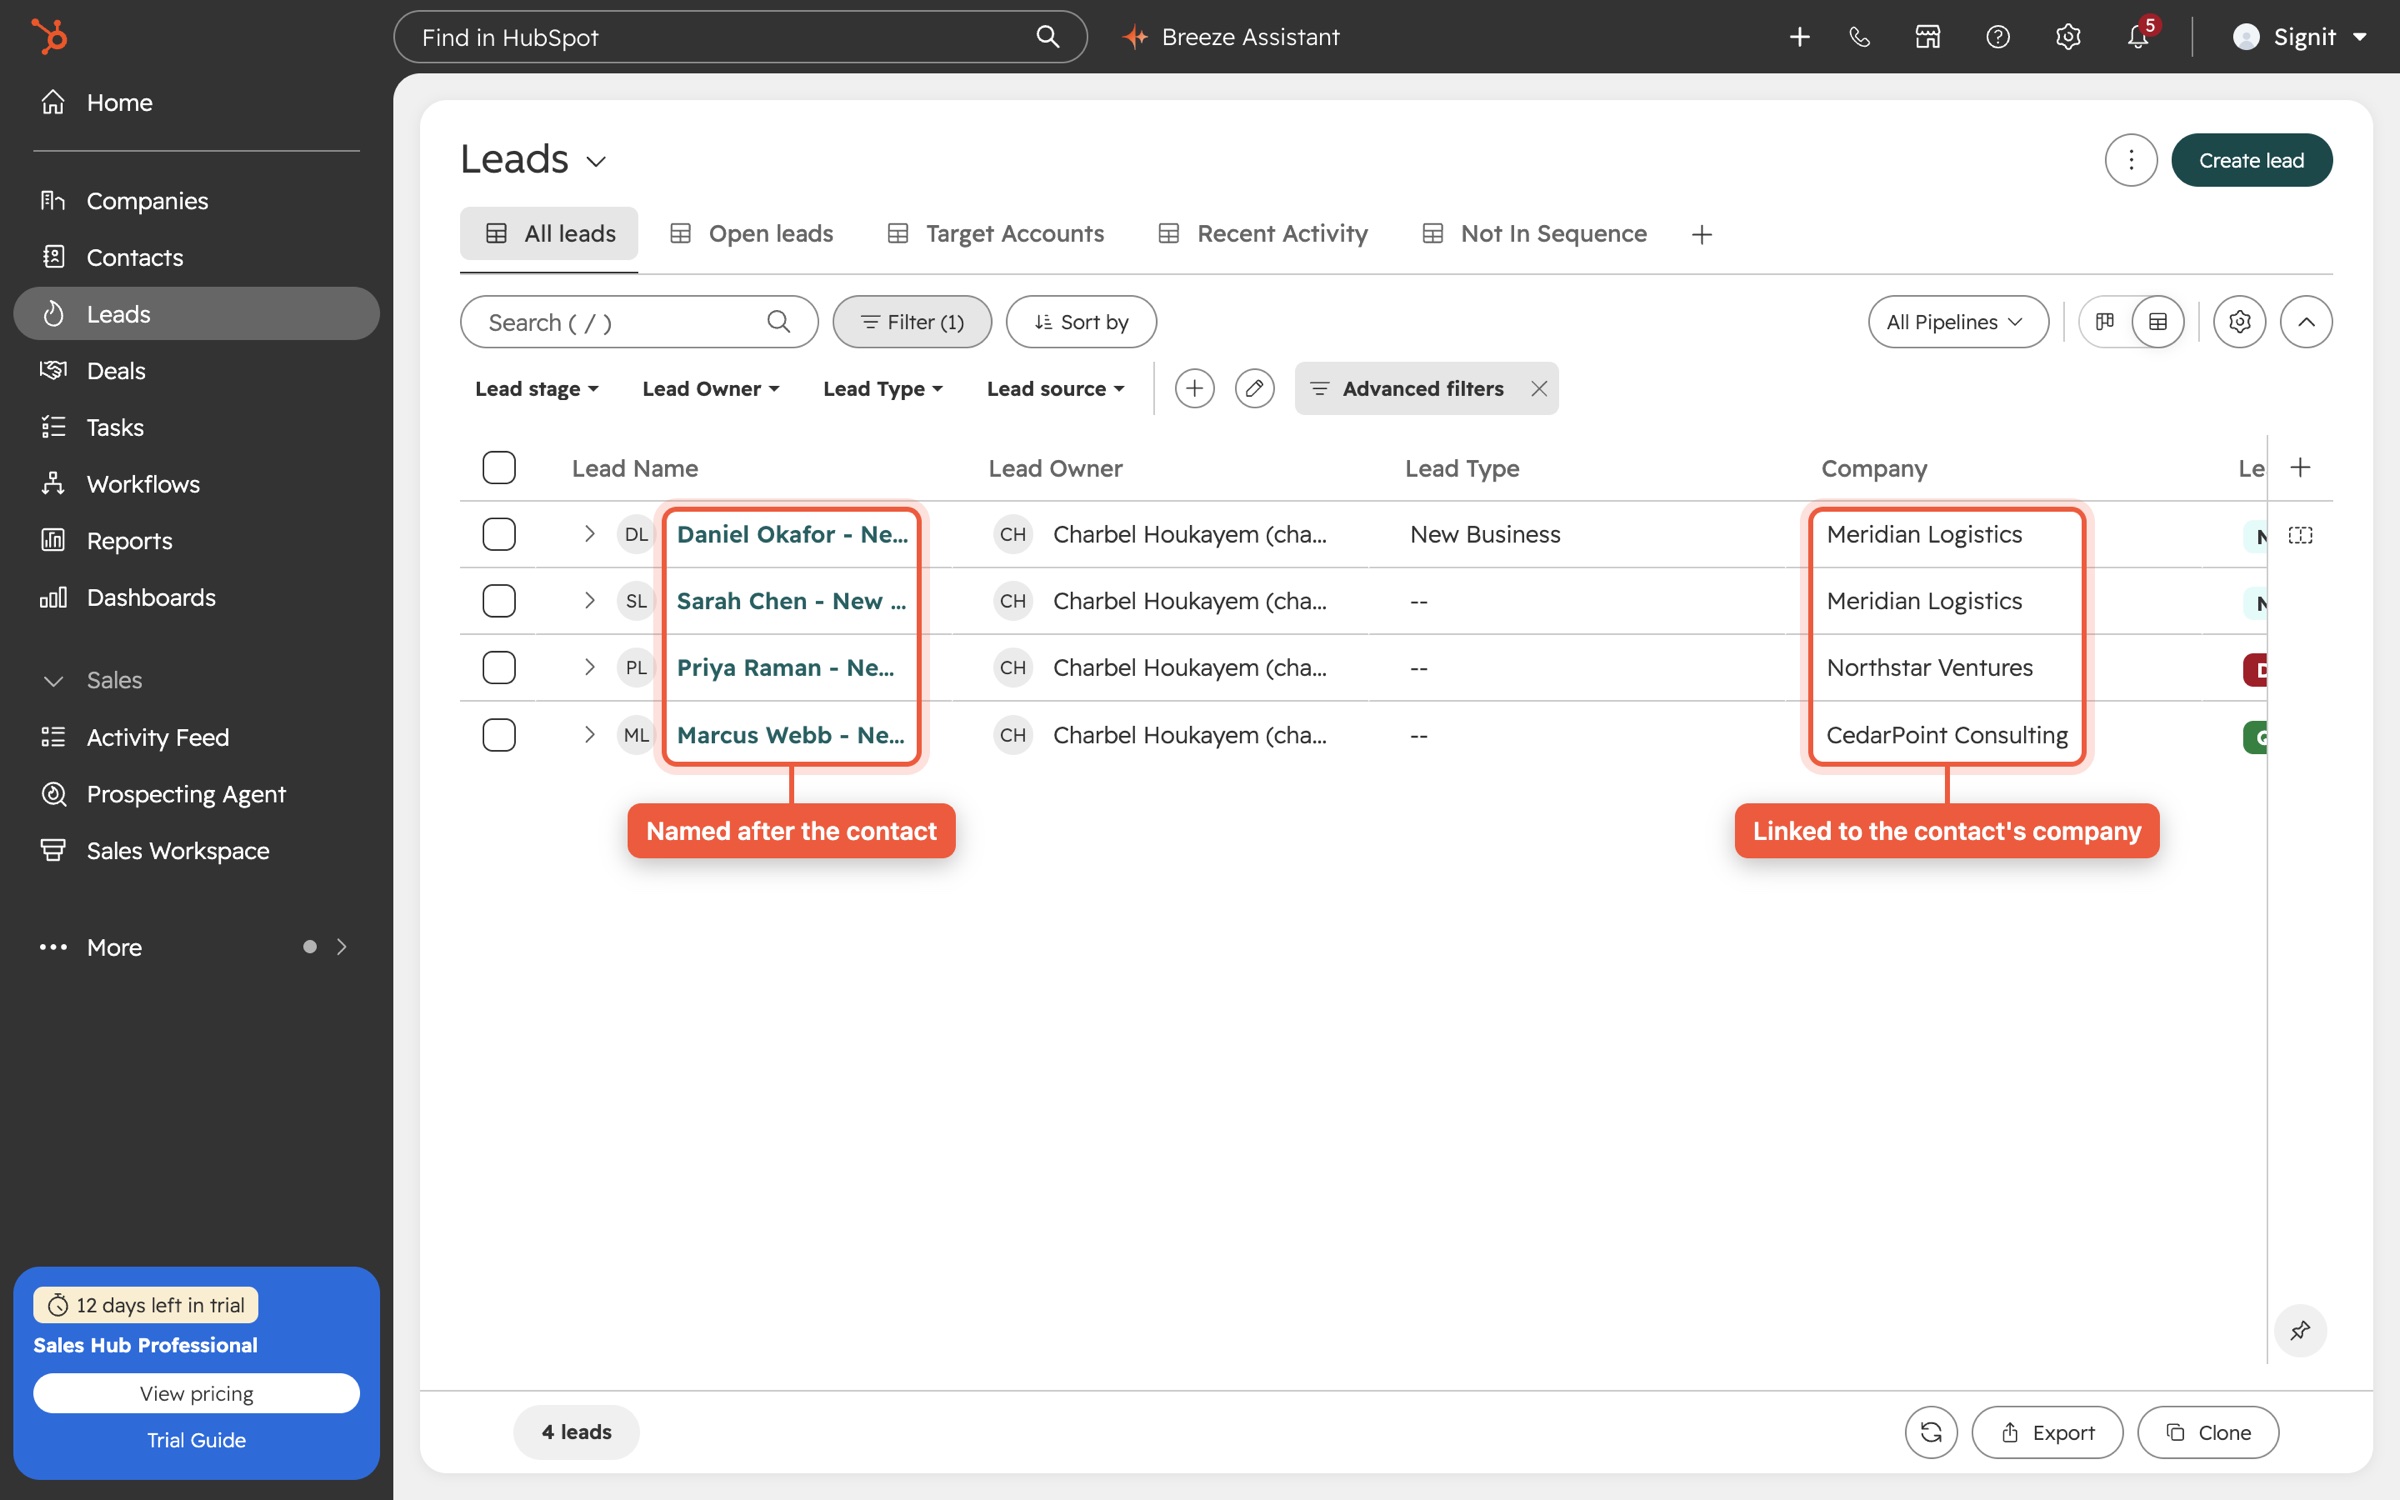
Task: Open the Lead Owner filter dropdown
Action: pos(711,388)
